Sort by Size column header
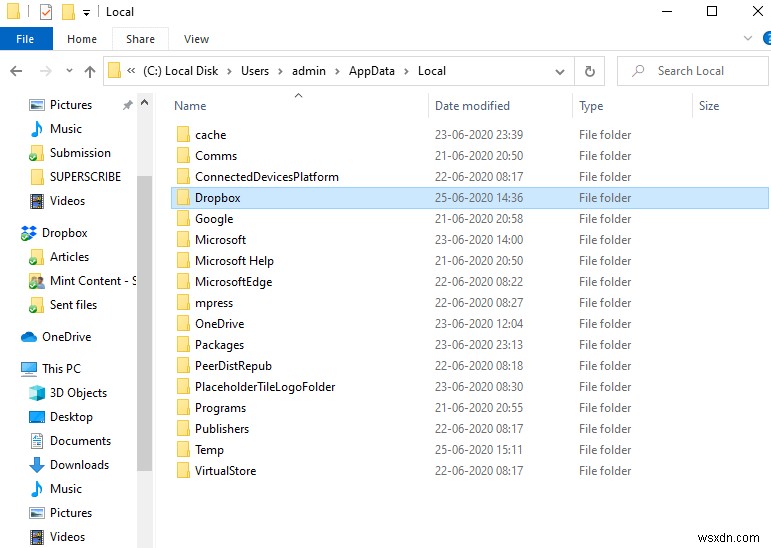771x548 pixels. pyautogui.click(x=709, y=106)
